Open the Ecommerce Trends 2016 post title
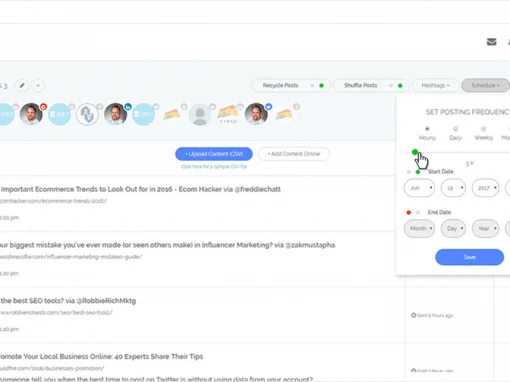The height and width of the screenshot is (382, 510). pyautogui.click(x=140, y=189)
